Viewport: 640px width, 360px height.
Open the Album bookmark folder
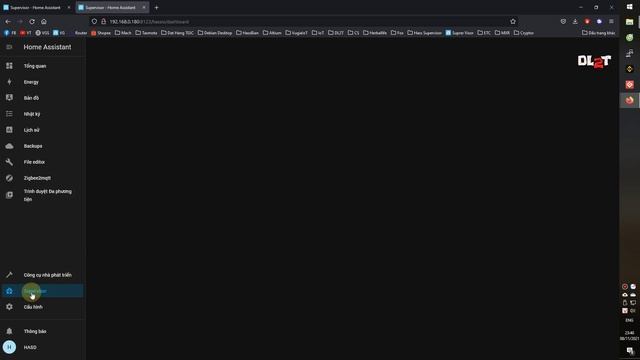click(272, 33)
